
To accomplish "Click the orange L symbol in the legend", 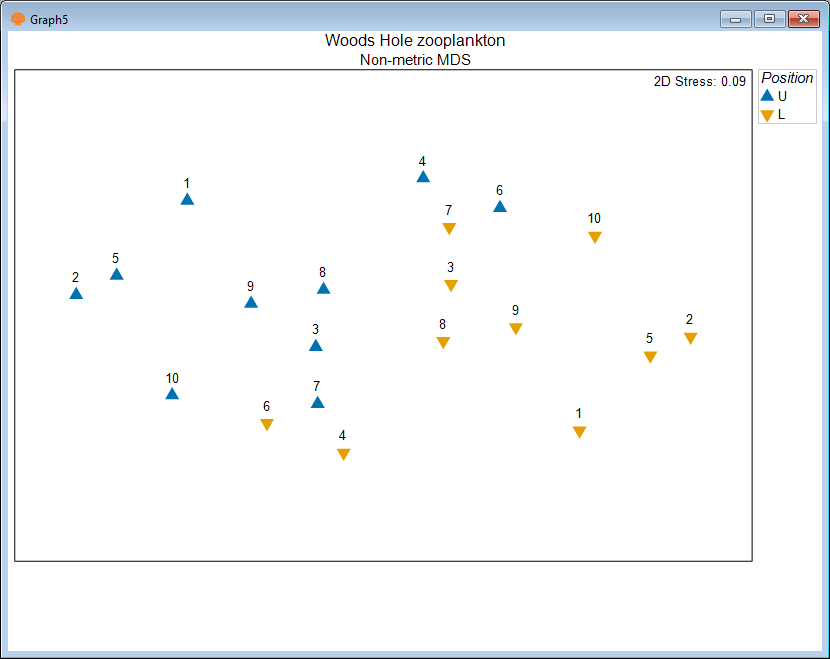I will point(768,115).
